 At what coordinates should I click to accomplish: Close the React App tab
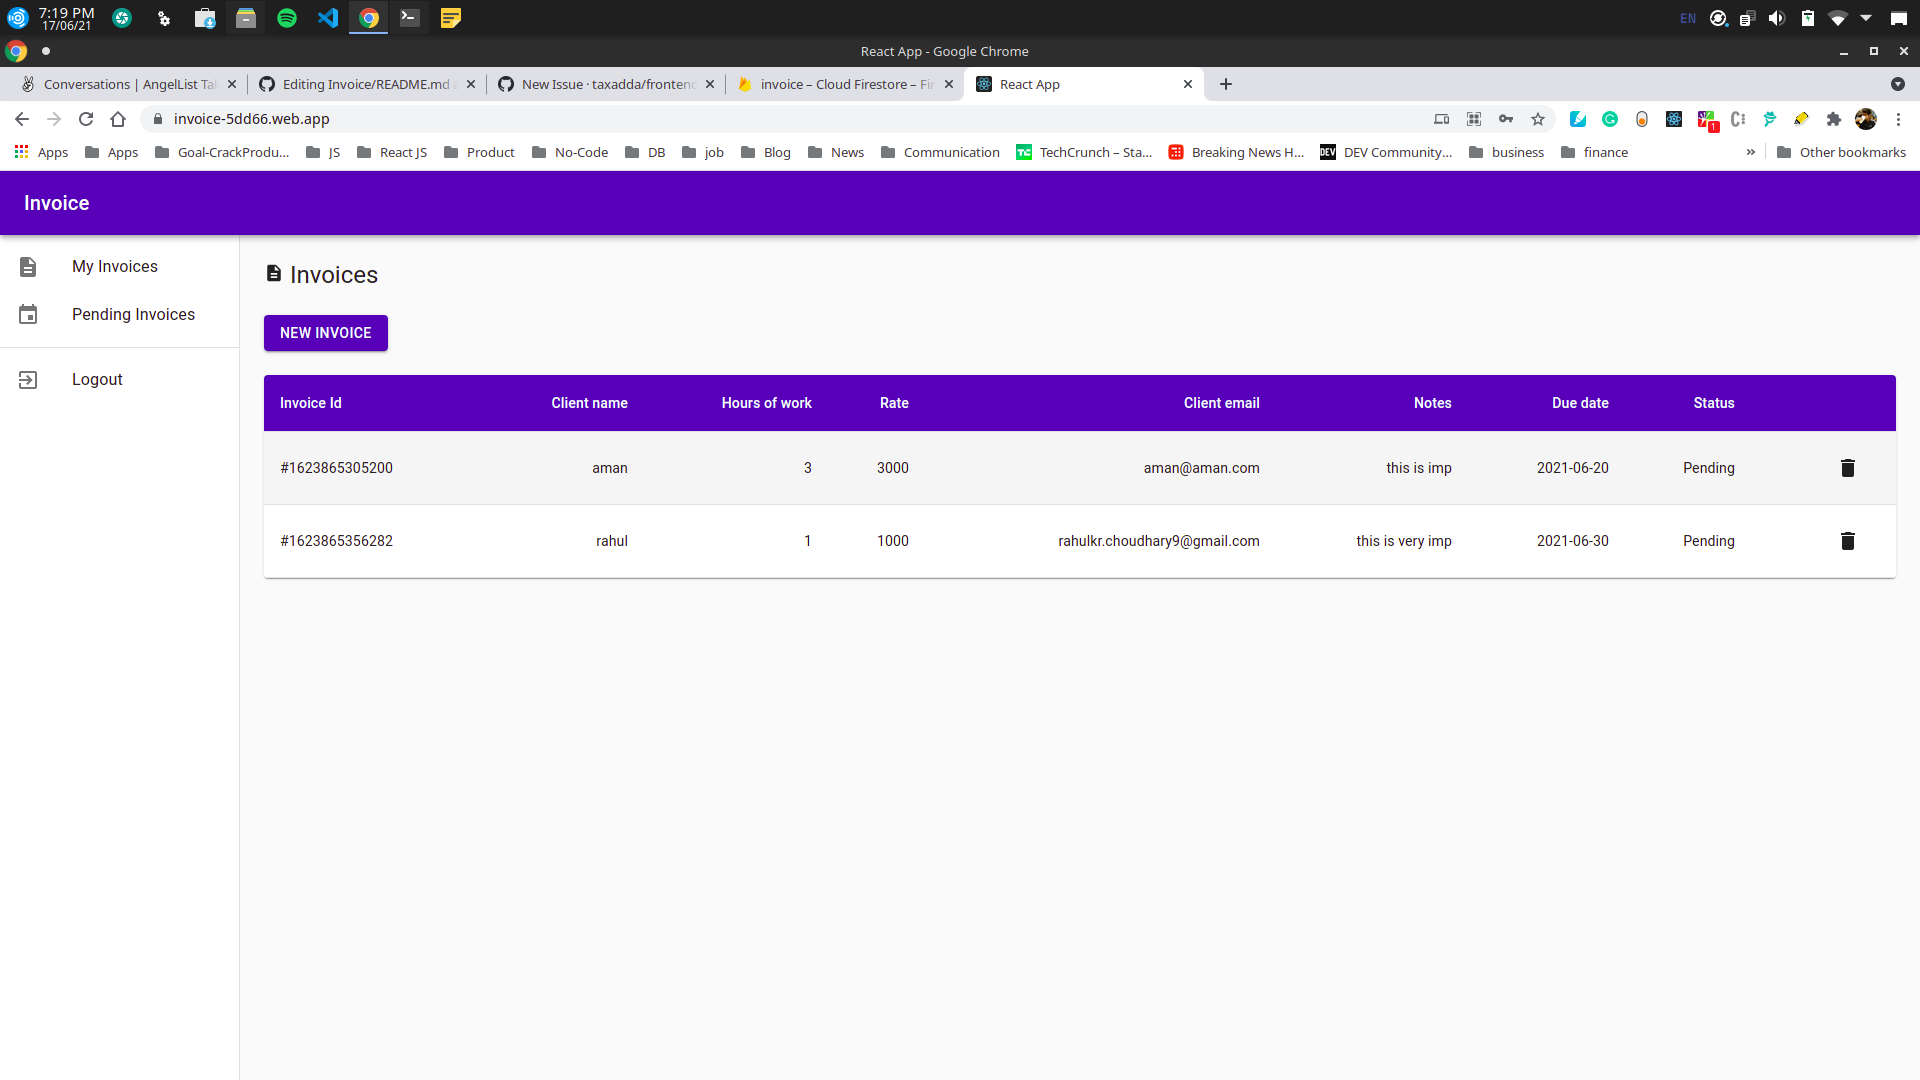pos(1188,84)
